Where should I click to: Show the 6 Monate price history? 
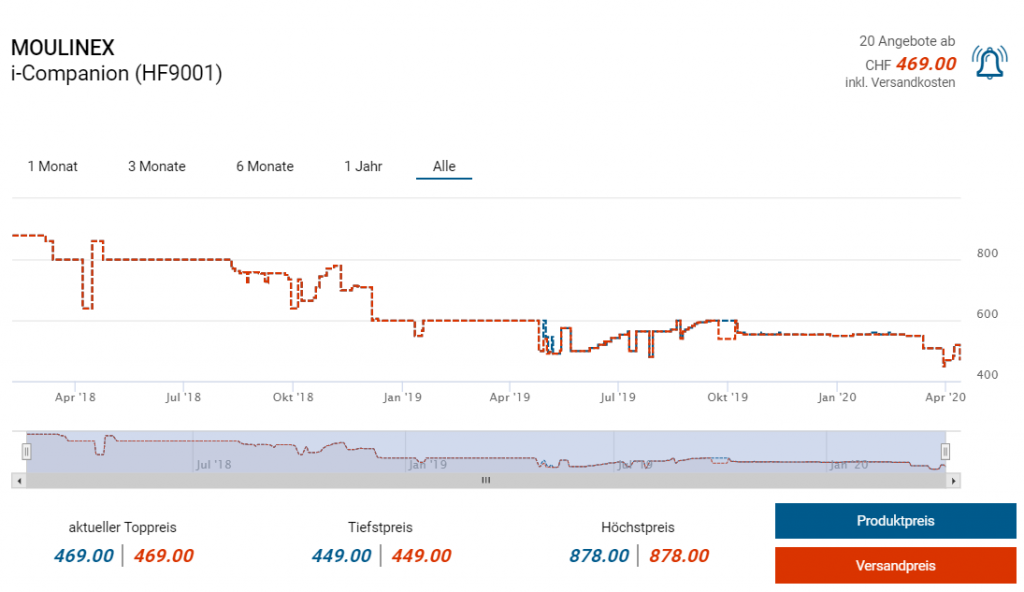click(265, 166)
